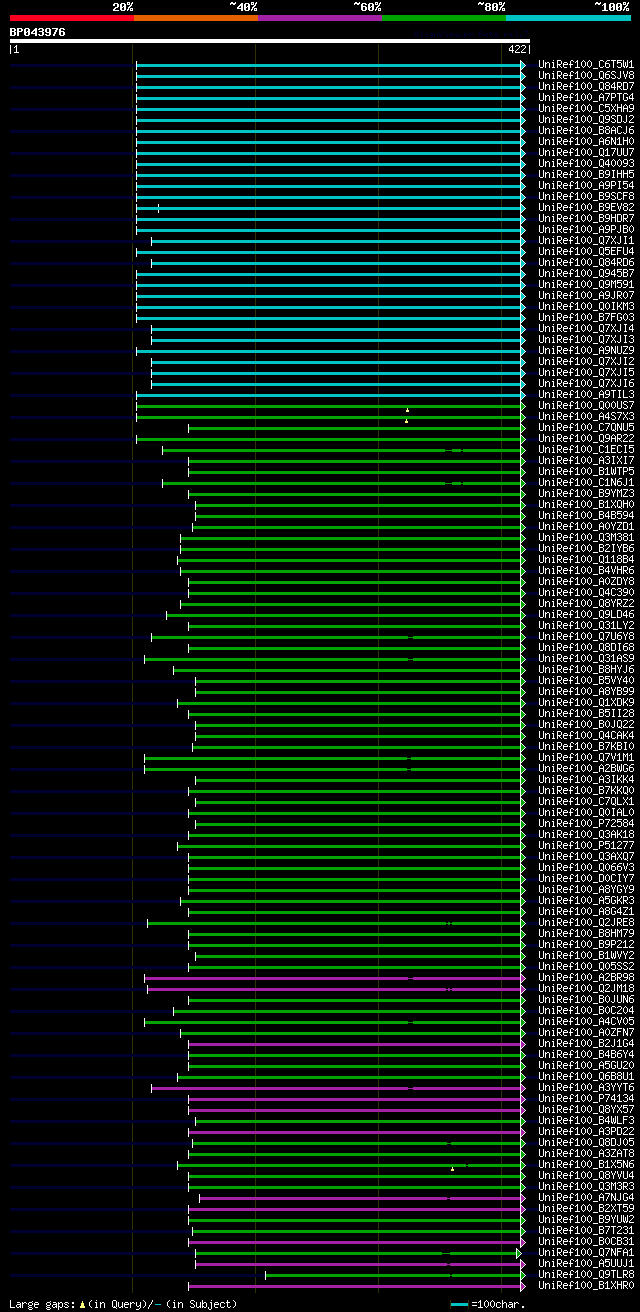Pick the UniRef100_C1N6J1 label
The width and height of the screenshot is (640, 1312).
pyautogui.click(x=586, y=482)
